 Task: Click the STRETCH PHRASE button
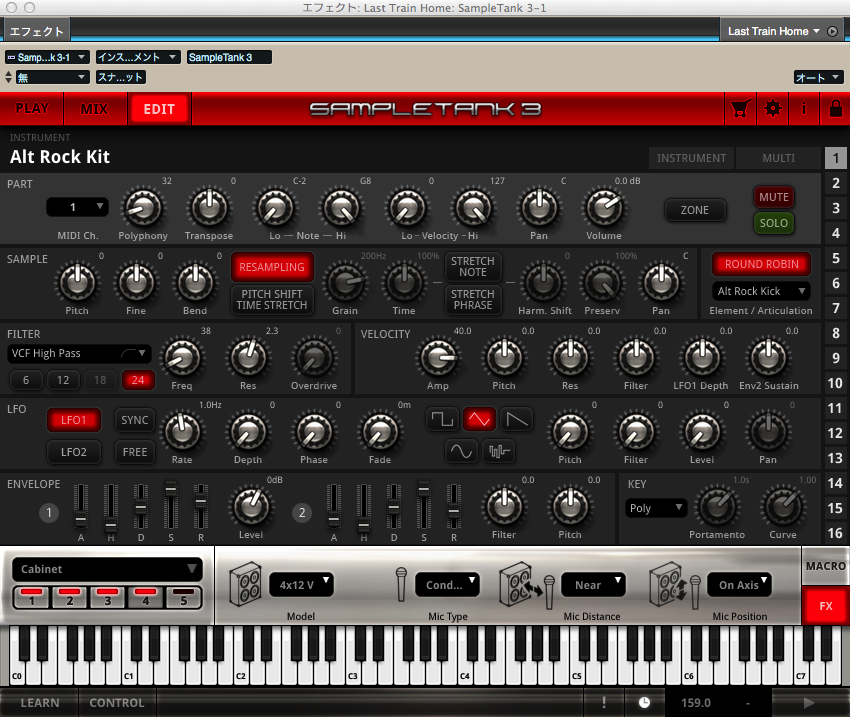(473, 299)
